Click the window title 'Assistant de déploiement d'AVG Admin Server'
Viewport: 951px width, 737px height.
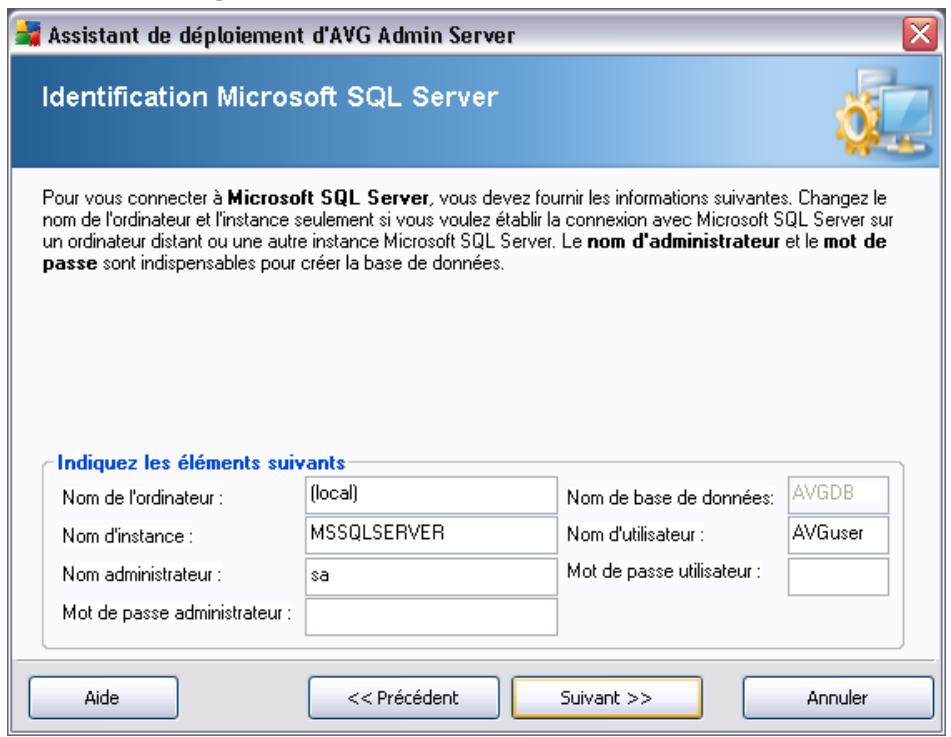(x=281, y=35)
